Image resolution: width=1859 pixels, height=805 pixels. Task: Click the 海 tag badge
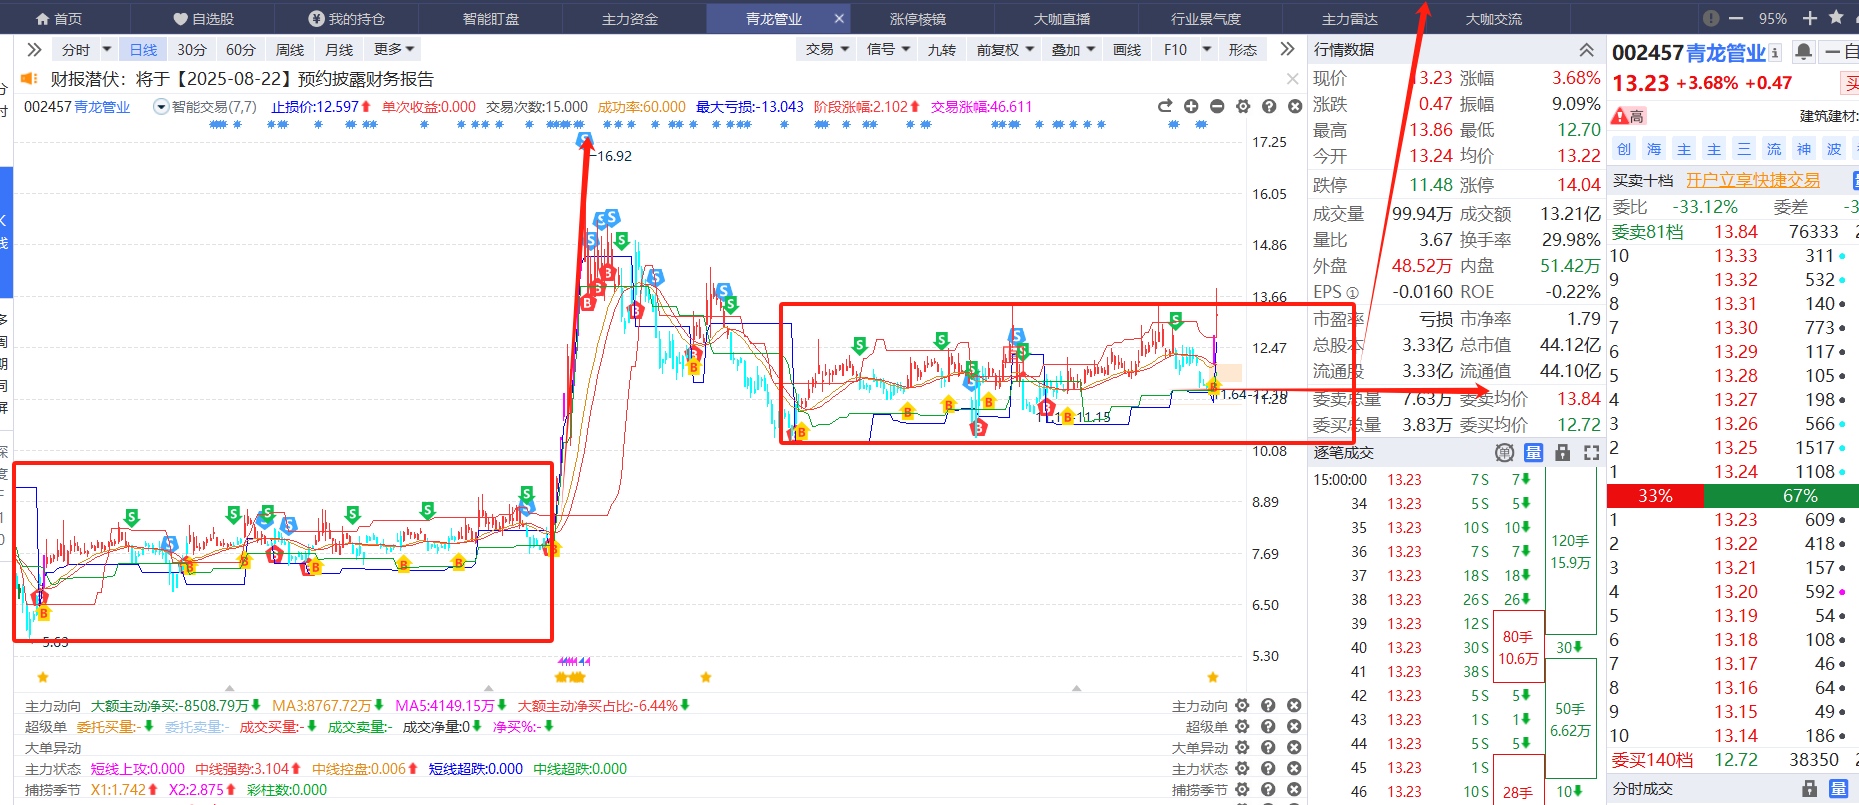[x=1654, y=149]
